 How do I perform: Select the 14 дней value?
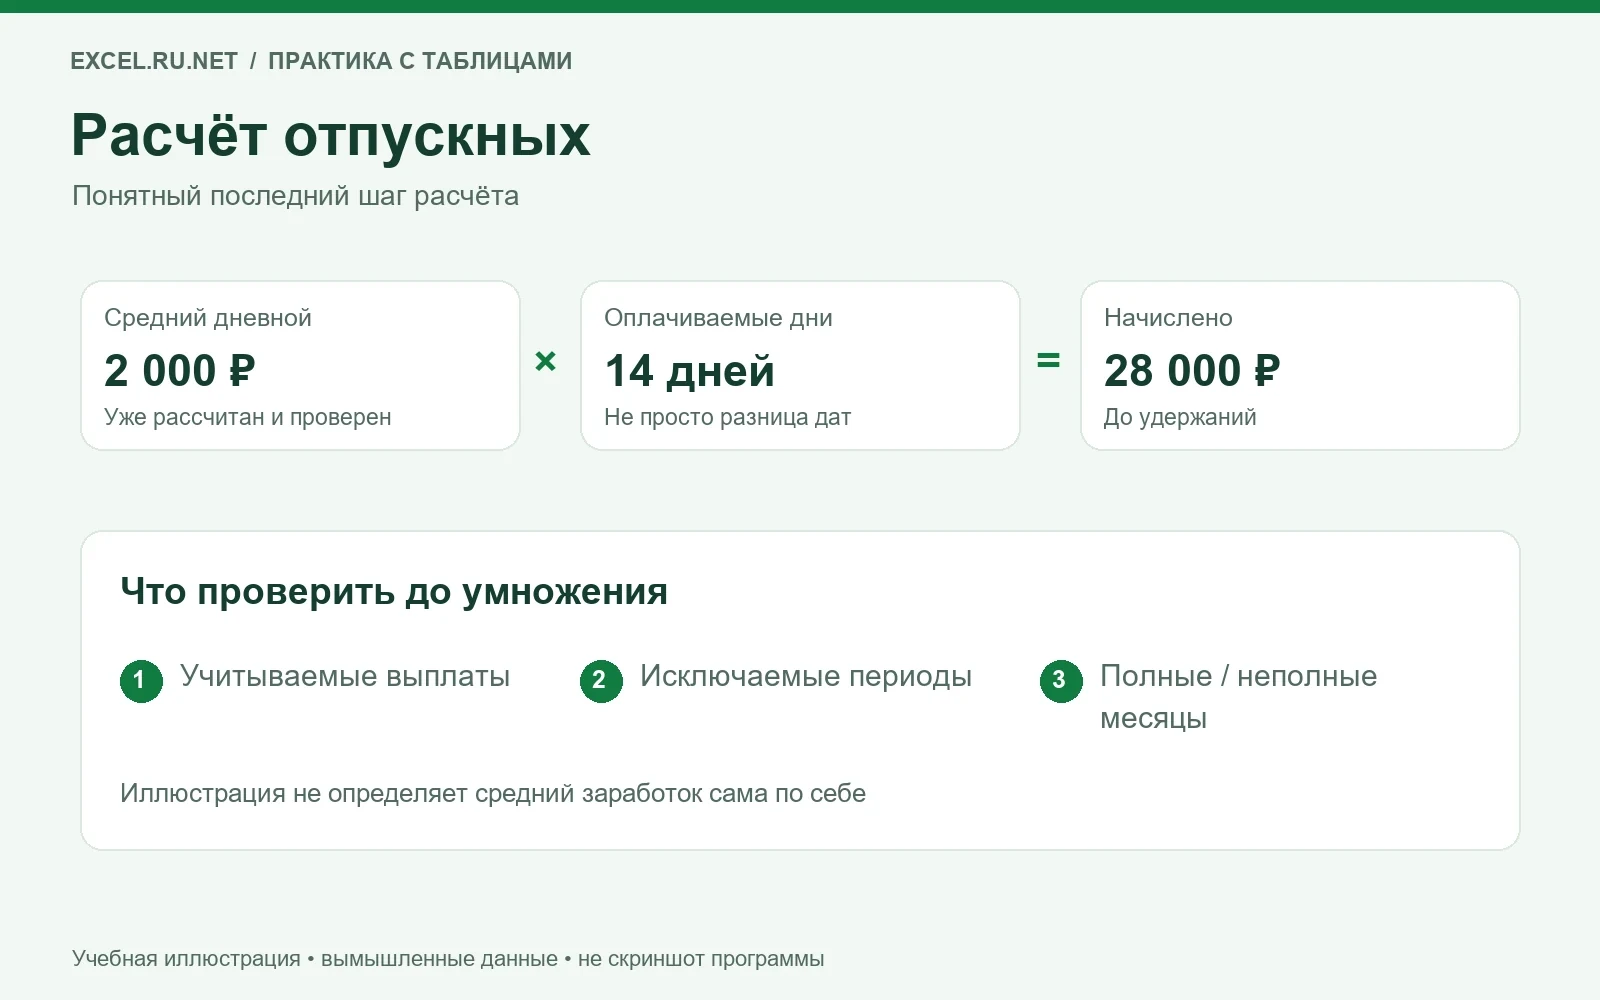tap(690, 371)
